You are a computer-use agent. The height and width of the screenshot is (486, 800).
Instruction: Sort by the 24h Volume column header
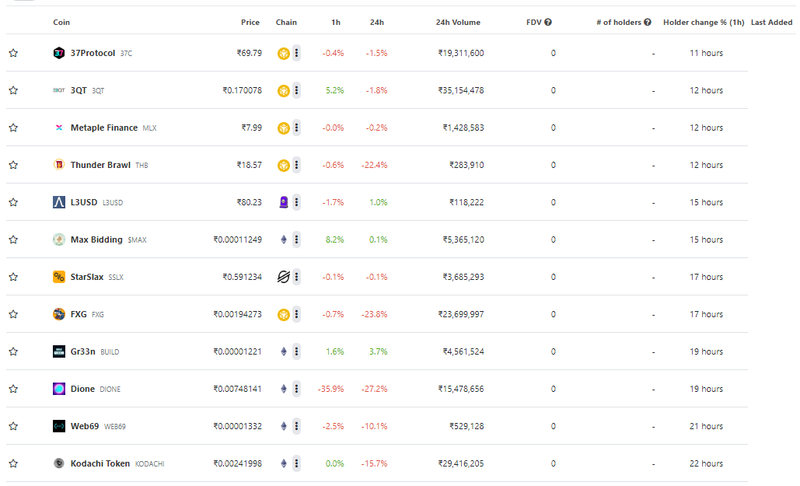pyautogui.click(x=458, y=22)
